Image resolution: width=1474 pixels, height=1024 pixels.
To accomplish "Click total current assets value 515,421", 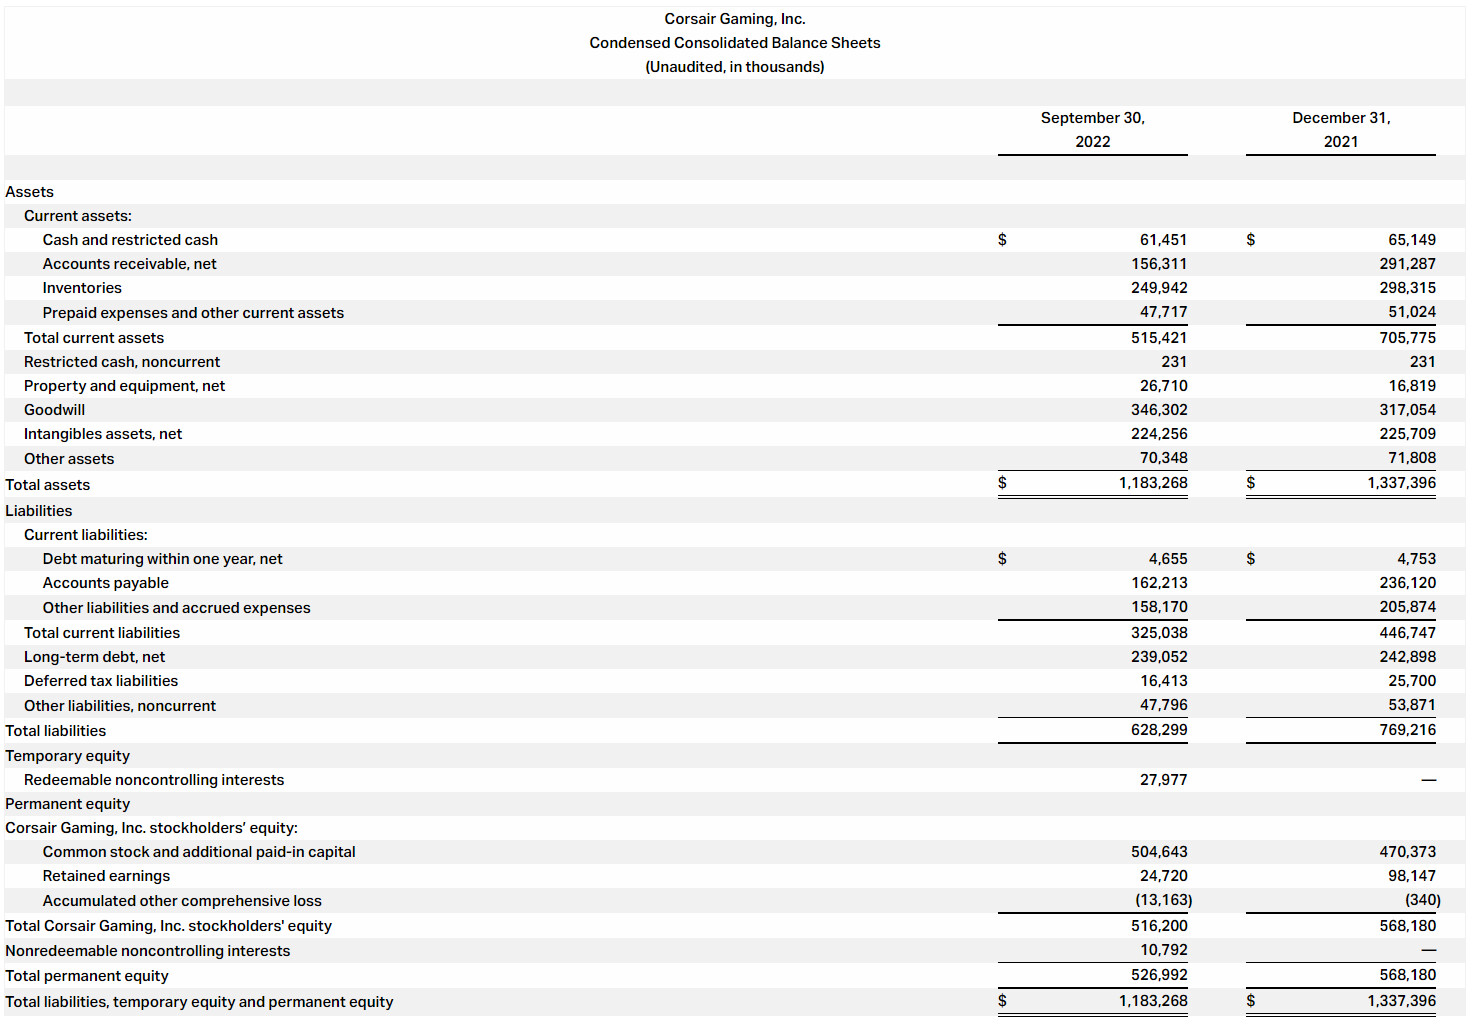I will coord(1160,338).
